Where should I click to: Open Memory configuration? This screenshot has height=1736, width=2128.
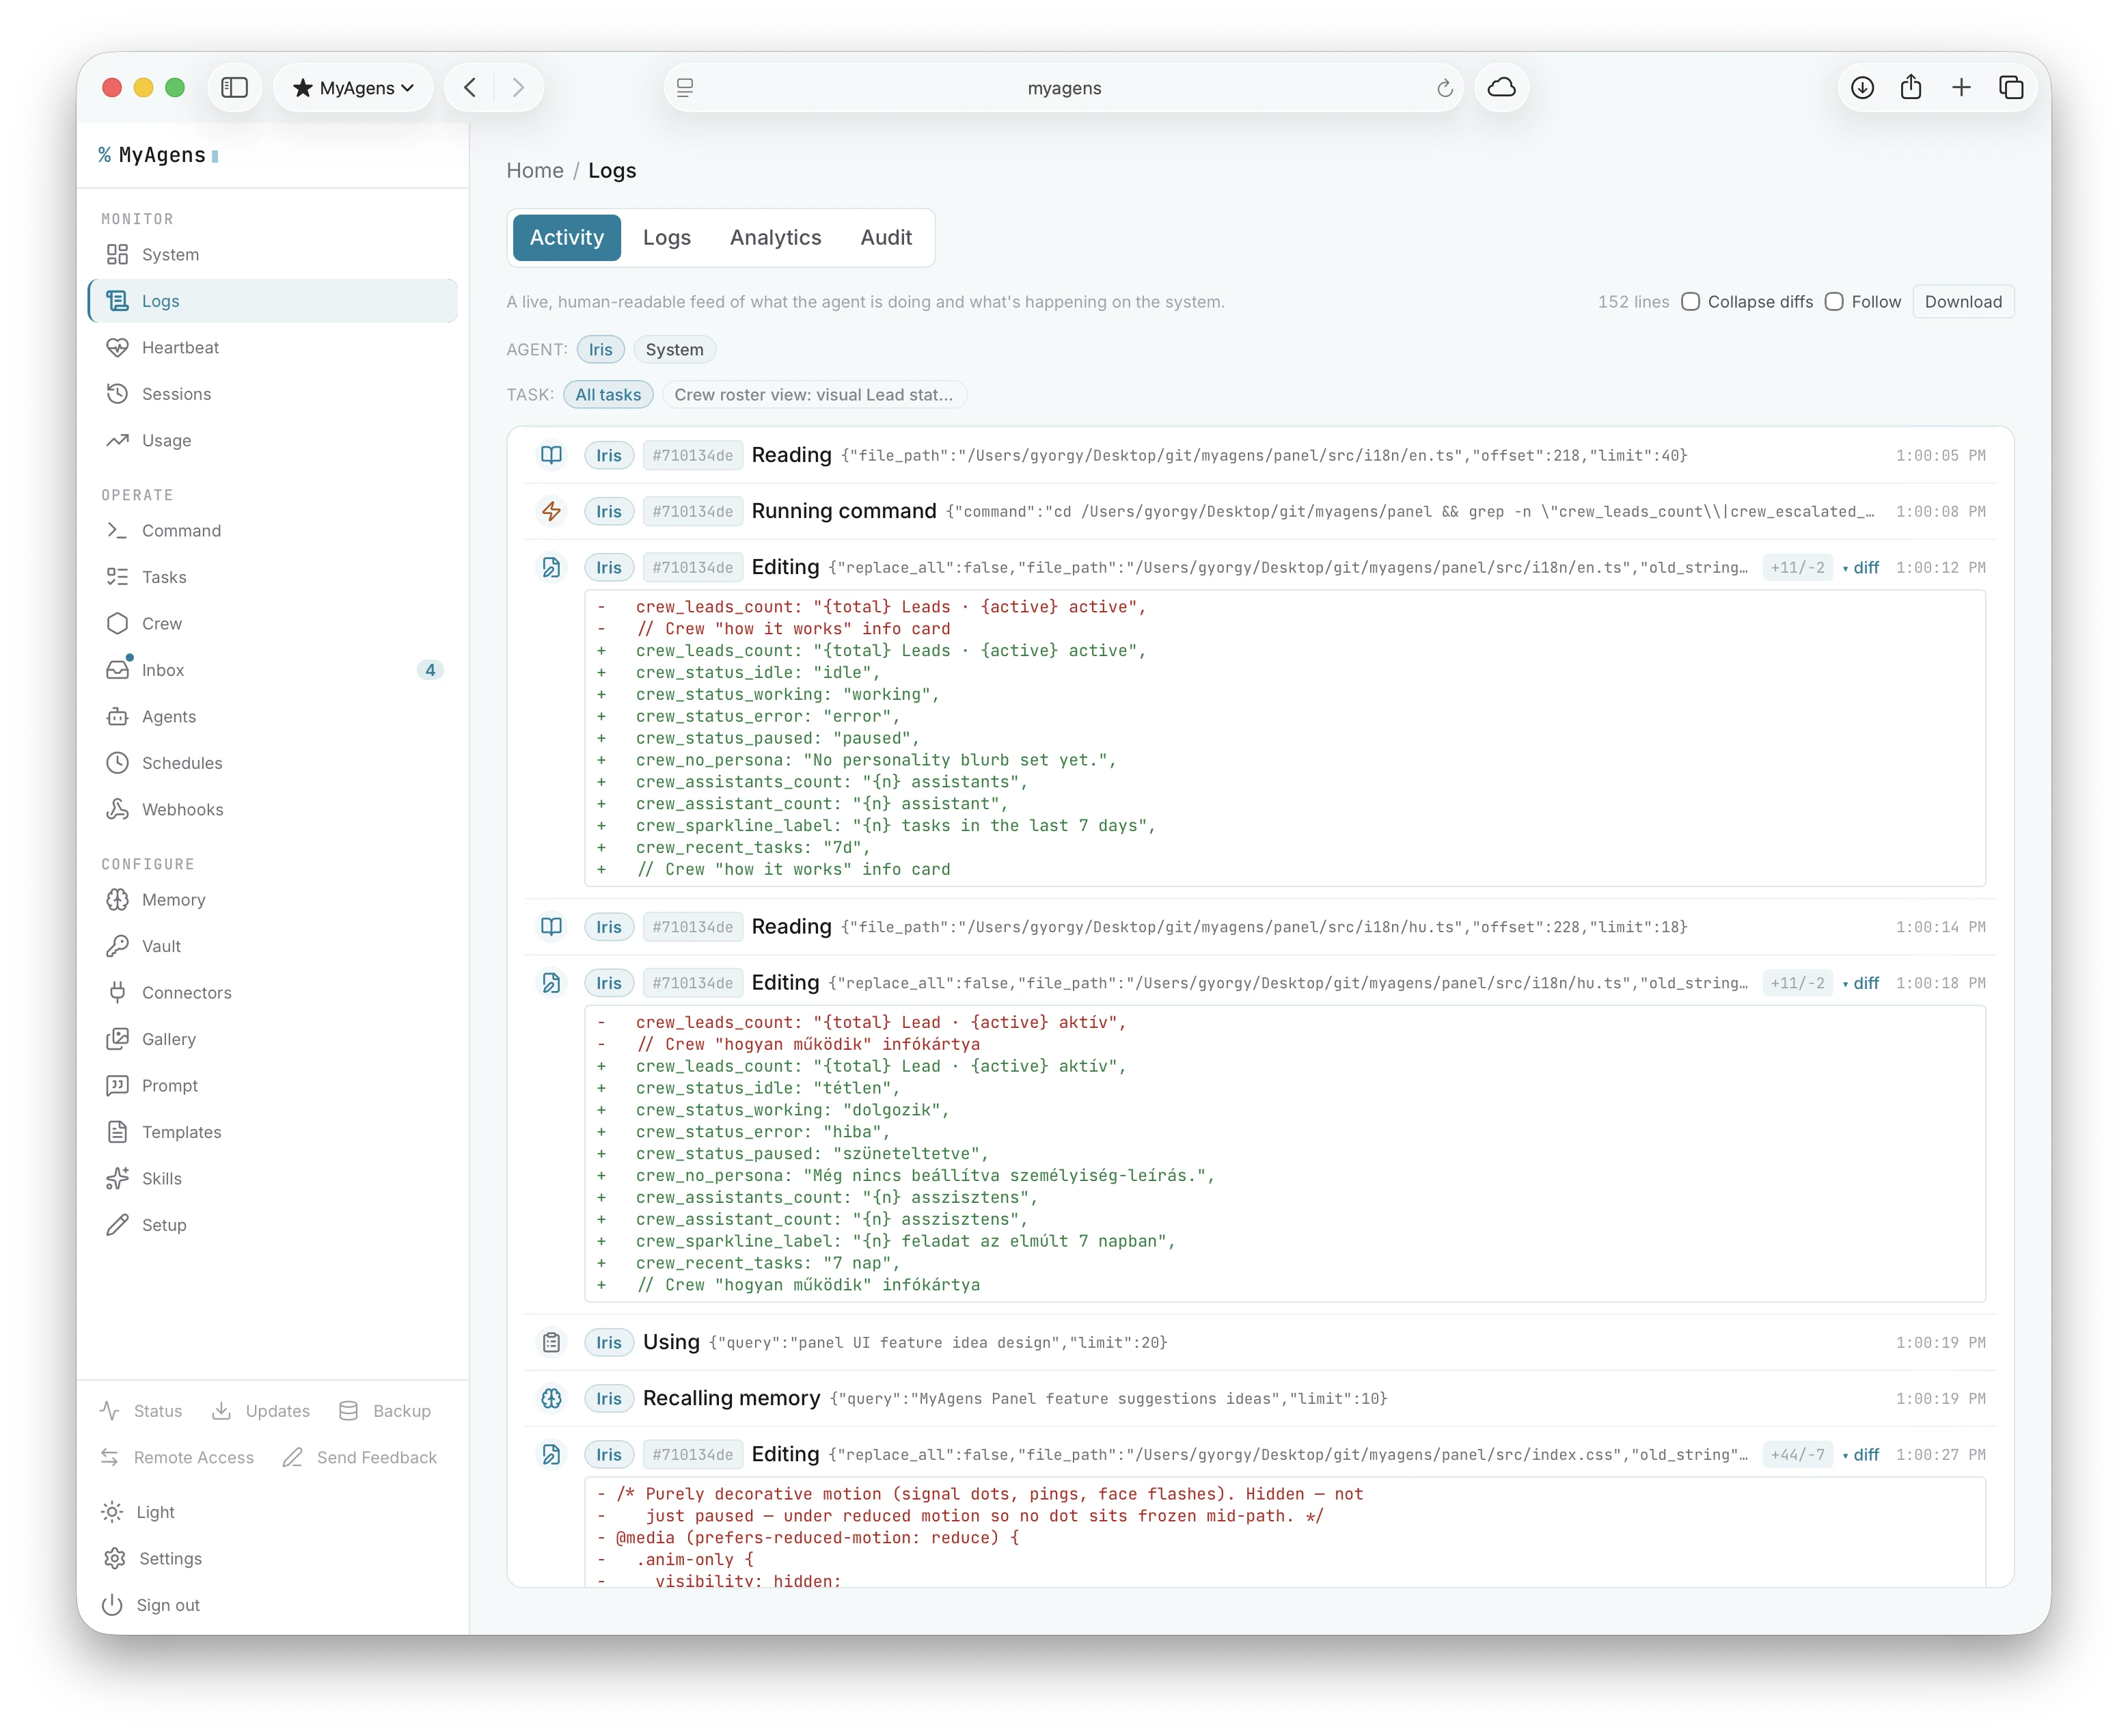pyautogui.click(x=272, y=900)
